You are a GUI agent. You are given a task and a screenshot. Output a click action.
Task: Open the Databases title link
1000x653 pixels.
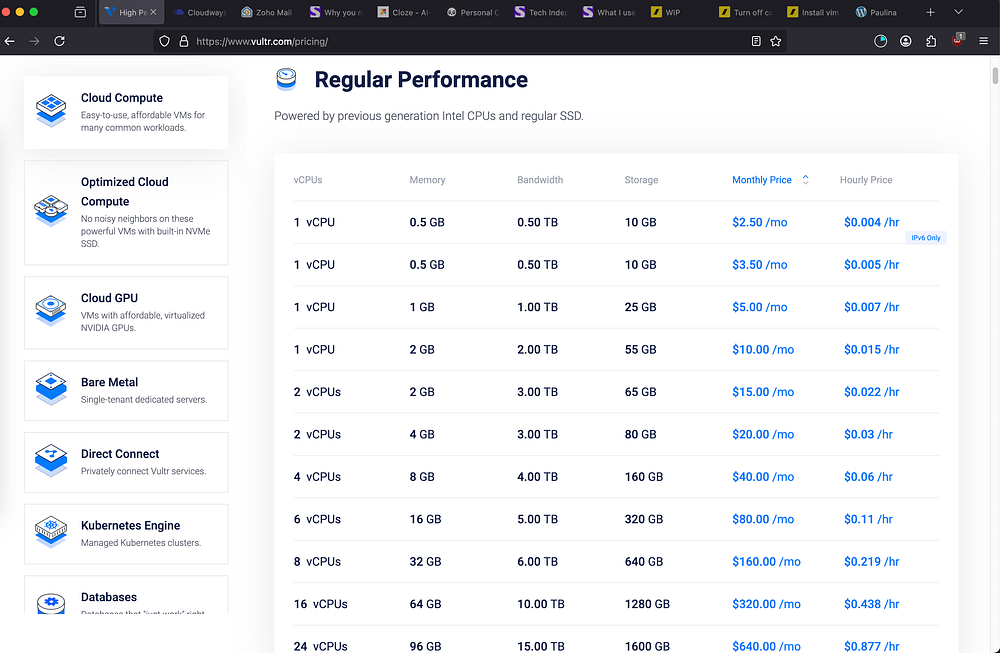(109, 597)
